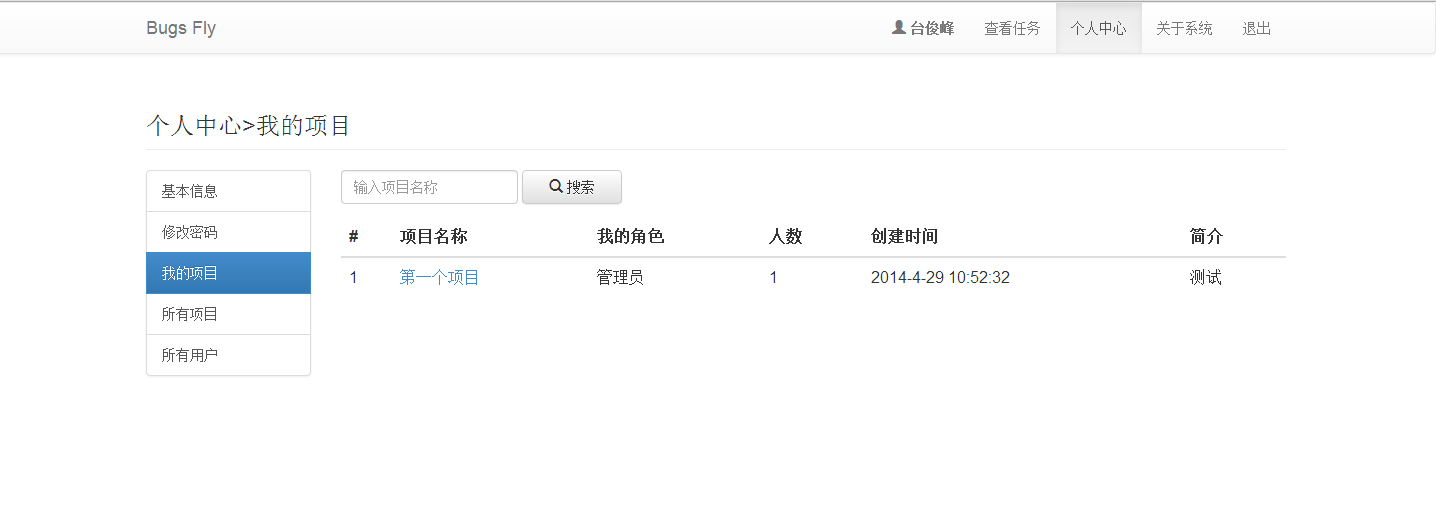Open the 所有用户 sidebar entry

tap(228, 355)
